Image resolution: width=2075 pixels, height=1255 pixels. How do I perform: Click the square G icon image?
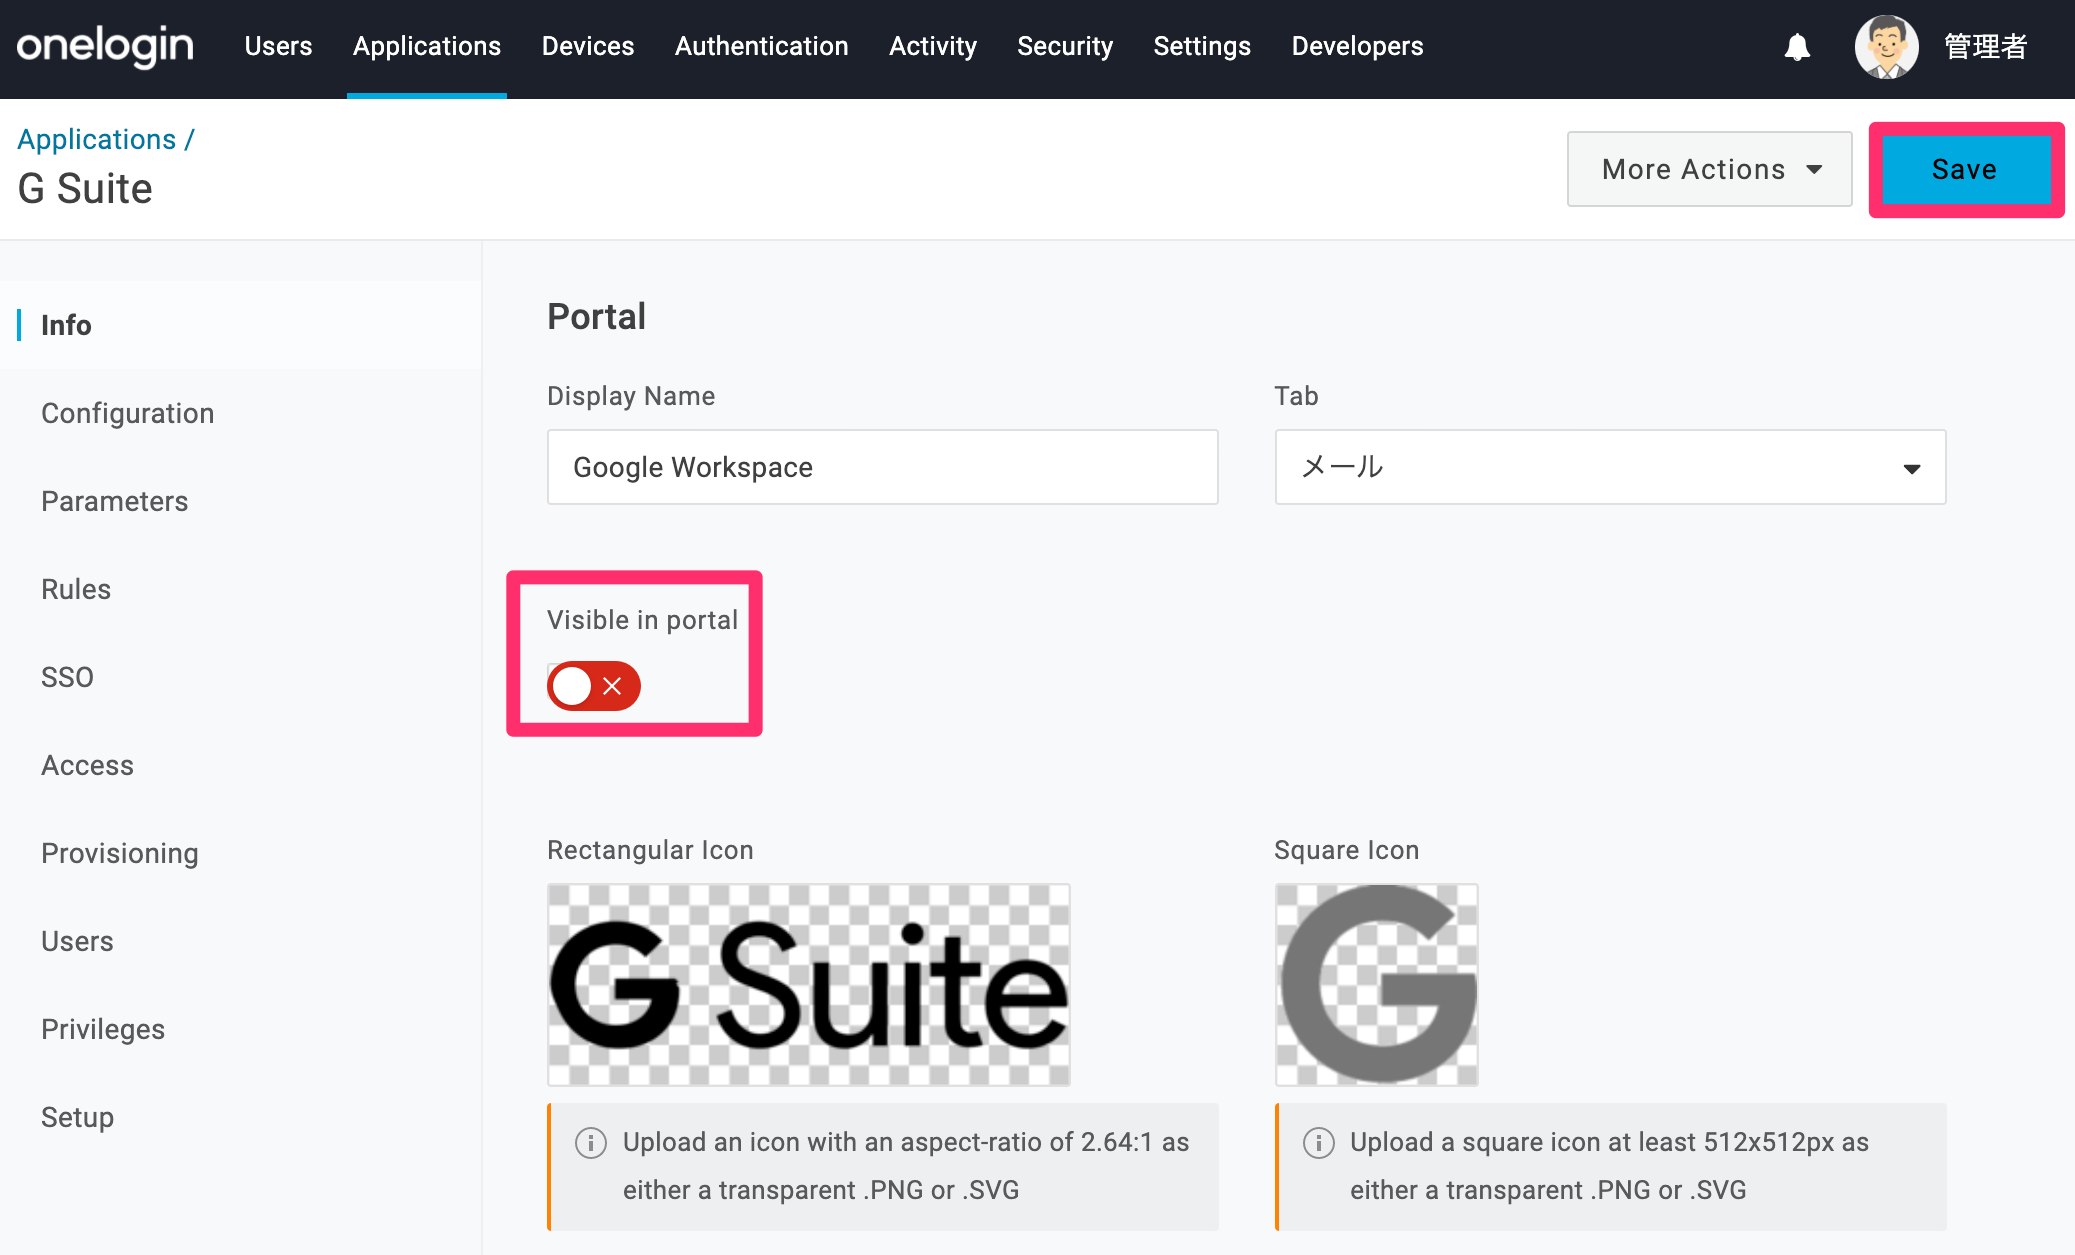point(1377,985)
